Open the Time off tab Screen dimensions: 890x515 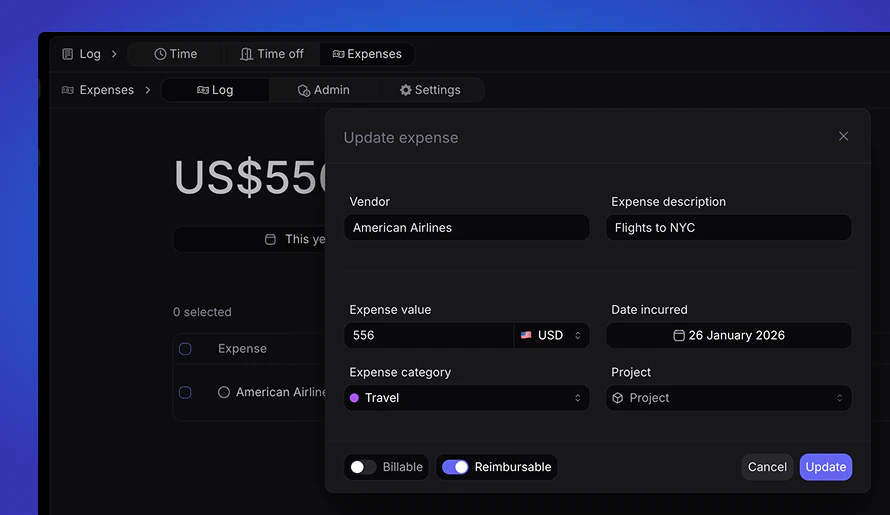click(272, 54)
